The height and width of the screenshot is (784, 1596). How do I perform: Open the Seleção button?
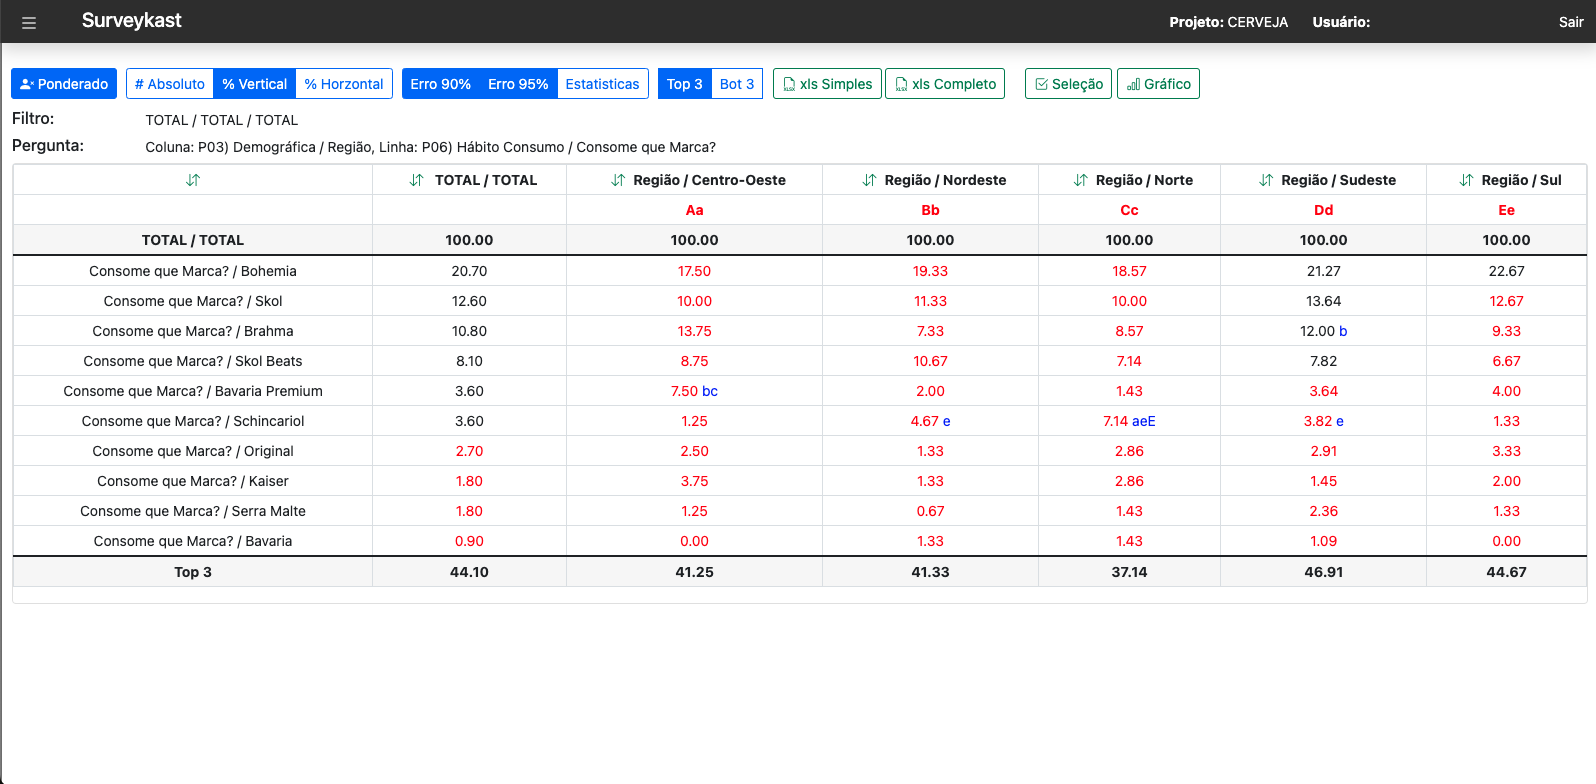[1068, 84]
